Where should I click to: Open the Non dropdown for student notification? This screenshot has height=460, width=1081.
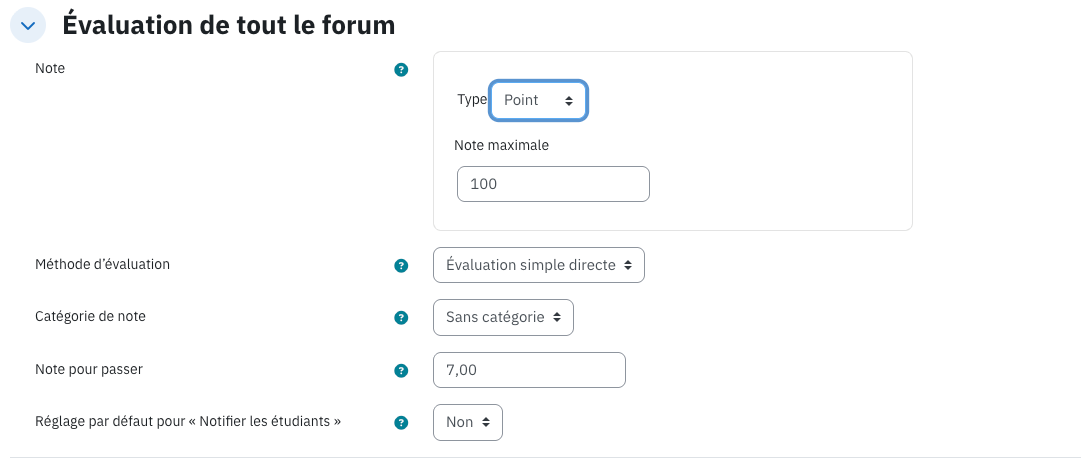click(467, 422)
